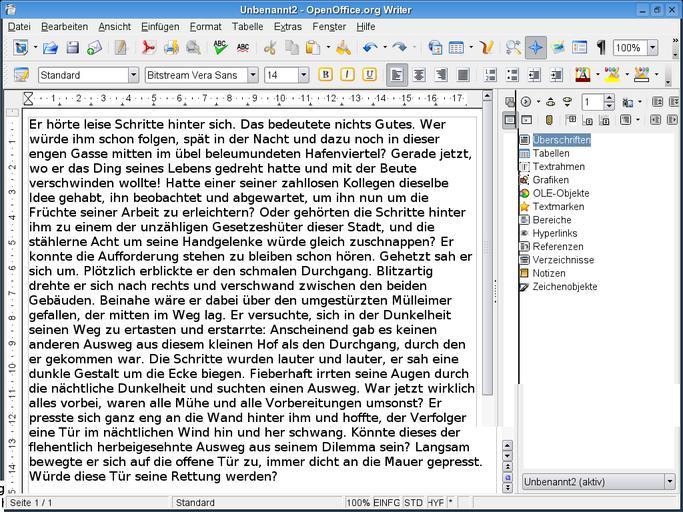683x512 pixels.
Task: Toggle nonprinting characters pilcrow icon
Action: tap(601, 48)
